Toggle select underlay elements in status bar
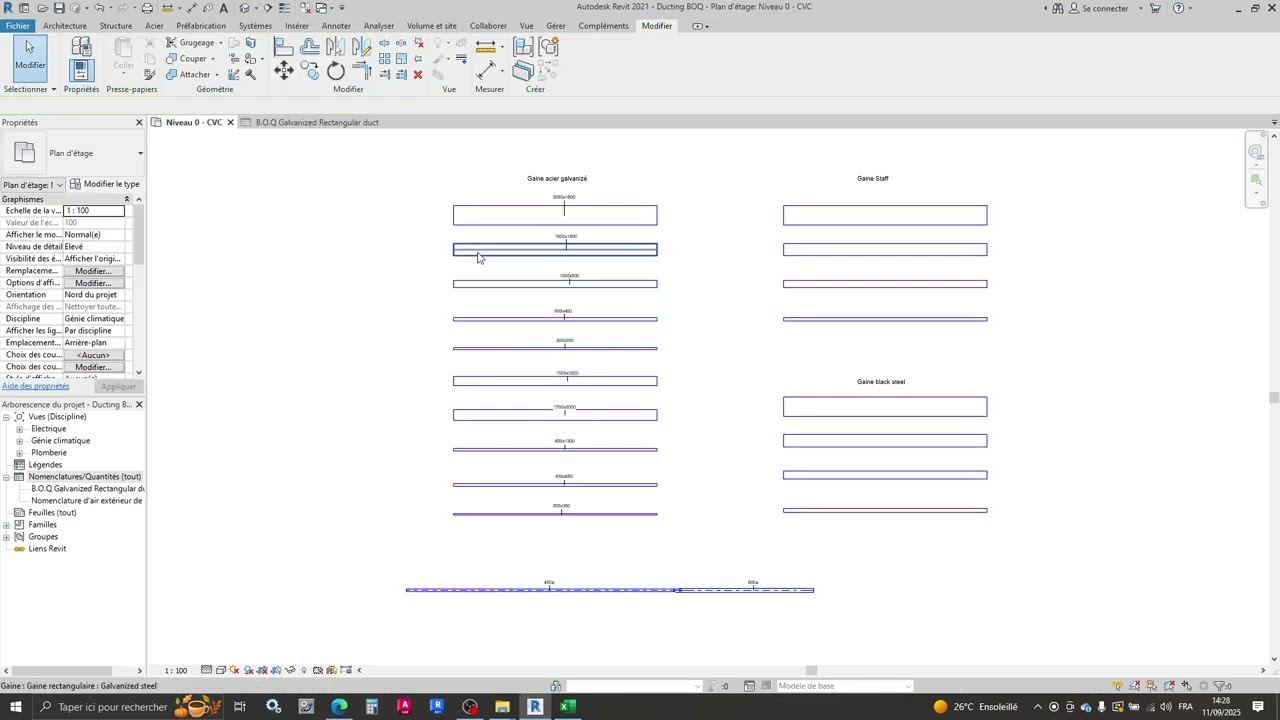This screenshot has height=720, width=1280. pyautogui.click(x=1135, y=686)
